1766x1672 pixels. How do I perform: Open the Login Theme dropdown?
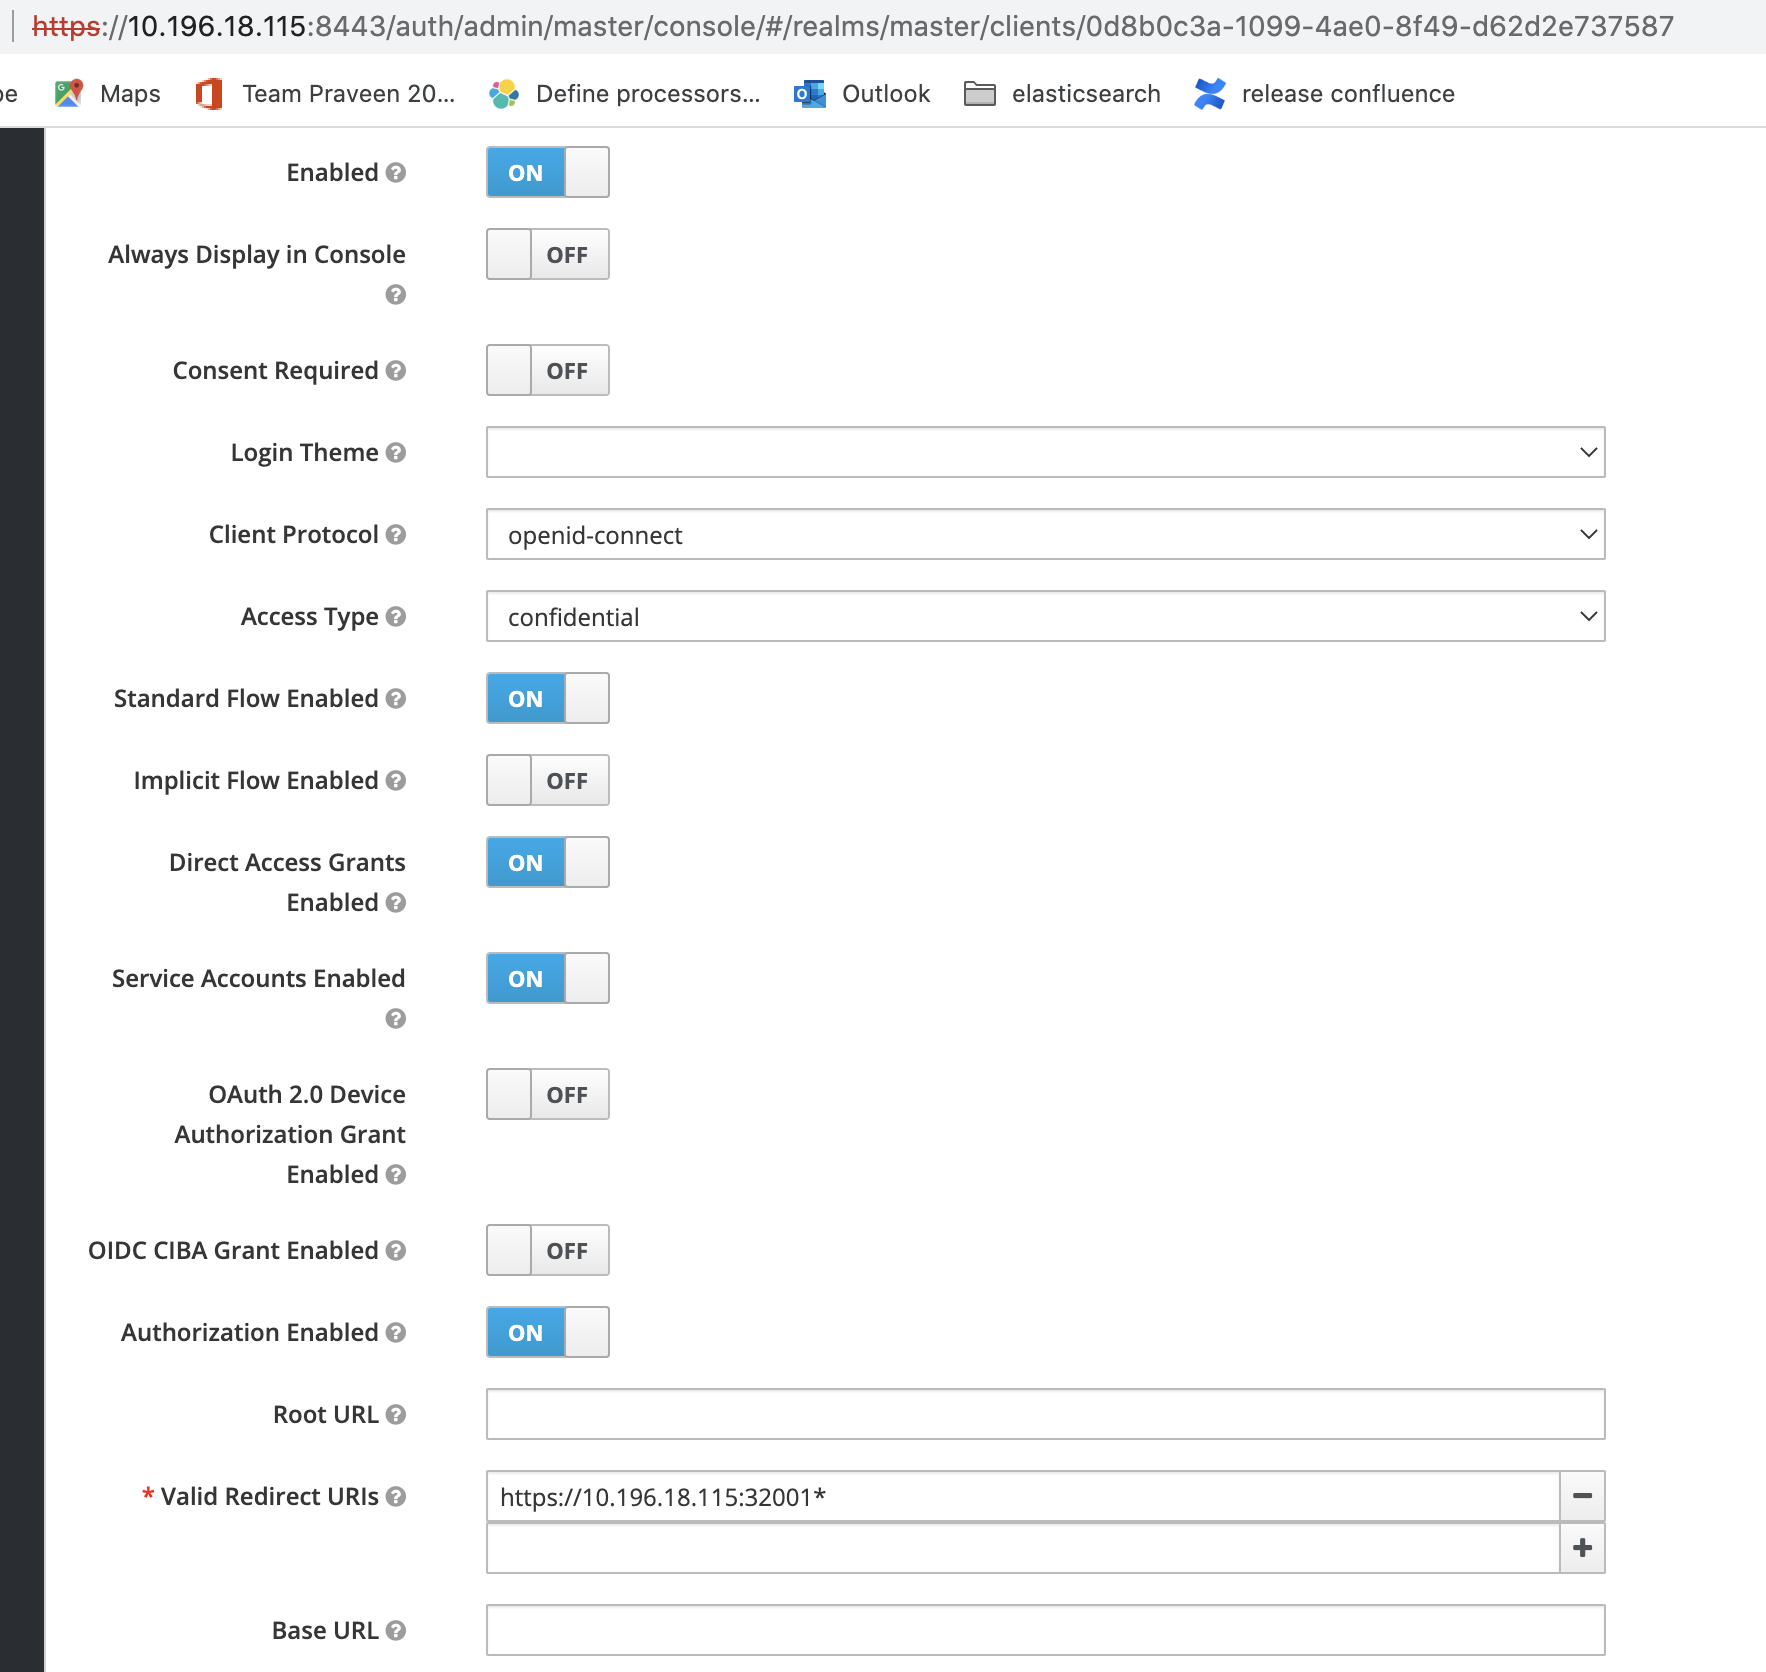[1045, 453]
